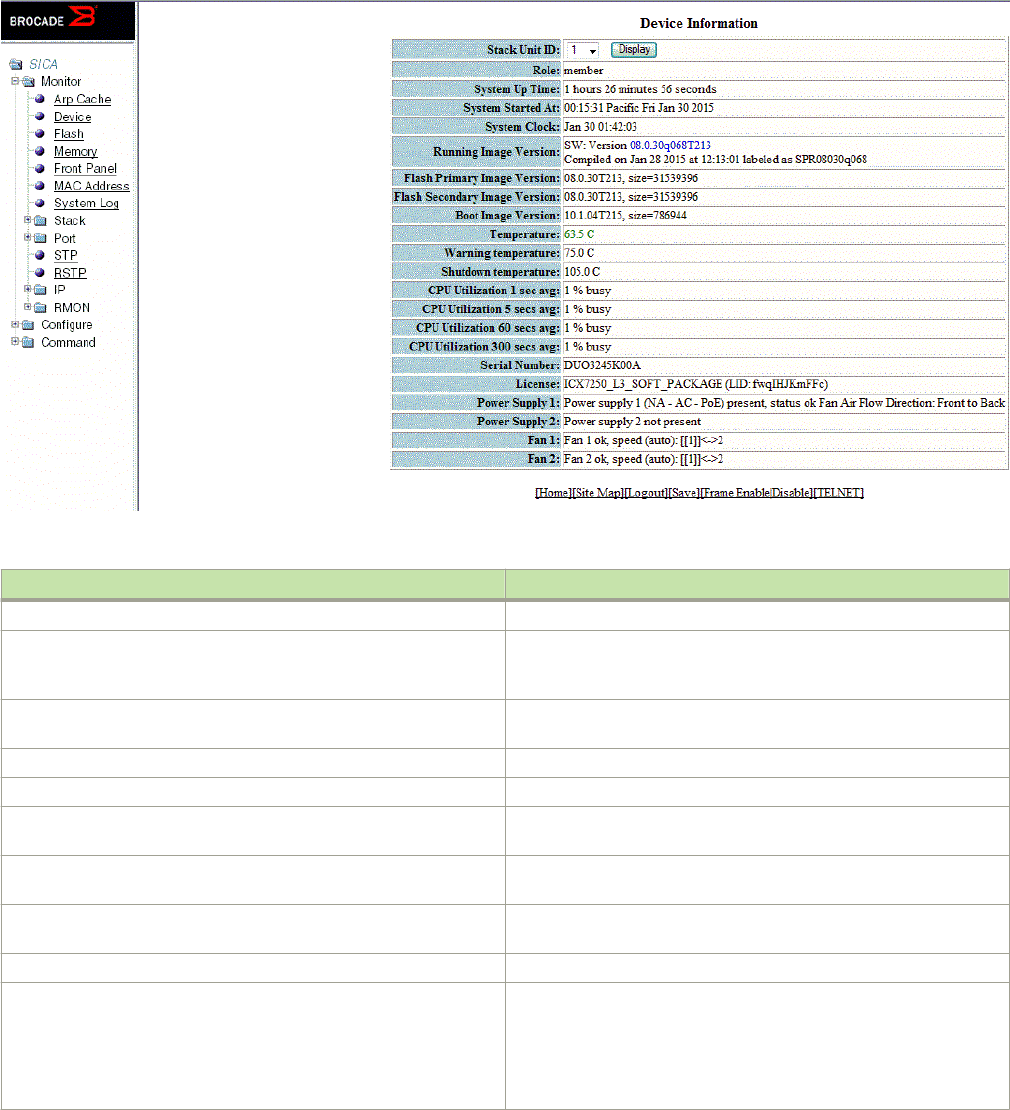This screenshot has height=1110, width=1010.
Task: Click the bullet icon beside Device
Action: pyautogui.click(x=40, y=117)
